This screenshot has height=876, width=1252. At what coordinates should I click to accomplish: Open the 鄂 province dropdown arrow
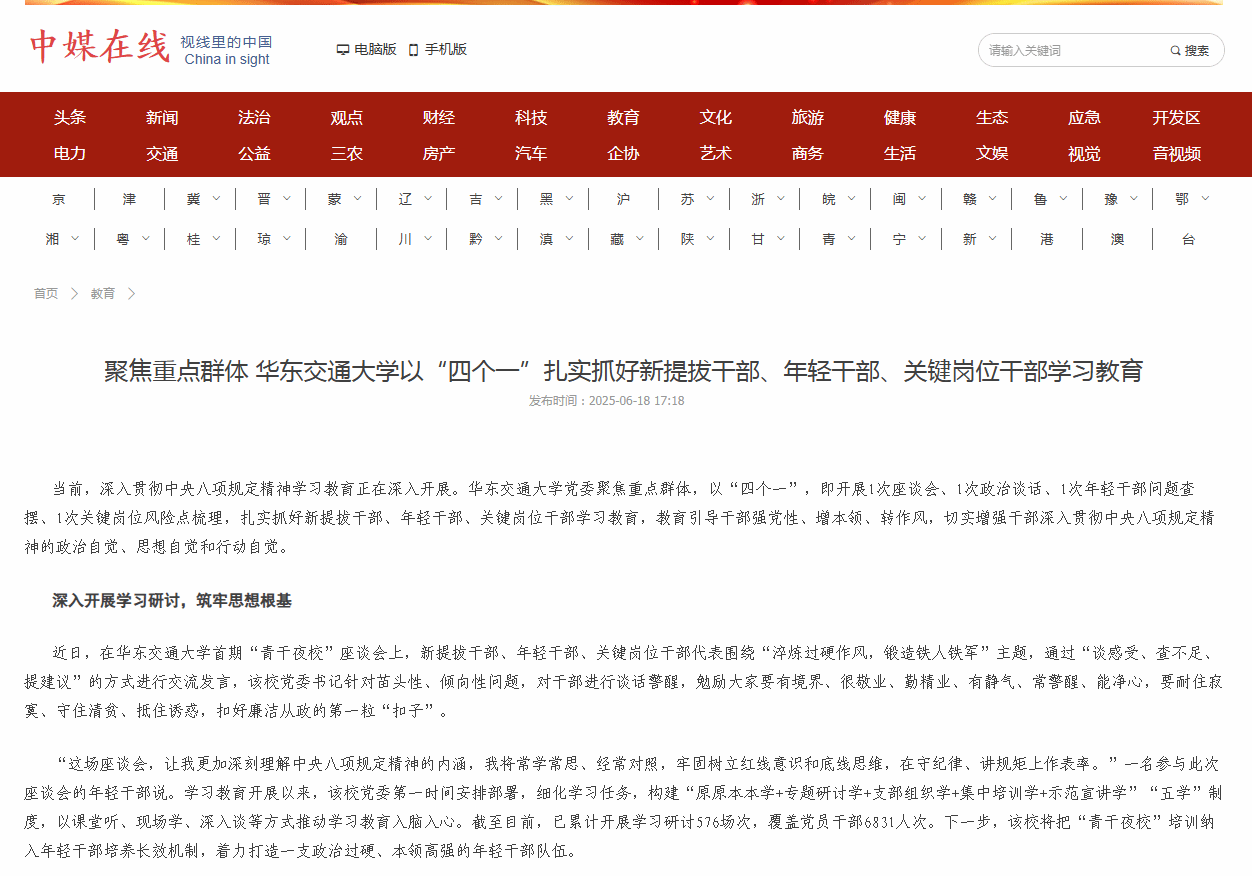click(1205, 199)
